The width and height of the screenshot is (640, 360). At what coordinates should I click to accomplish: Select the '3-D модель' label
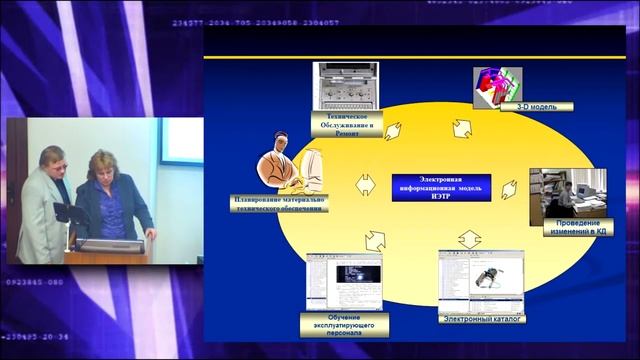pos(537,107)
